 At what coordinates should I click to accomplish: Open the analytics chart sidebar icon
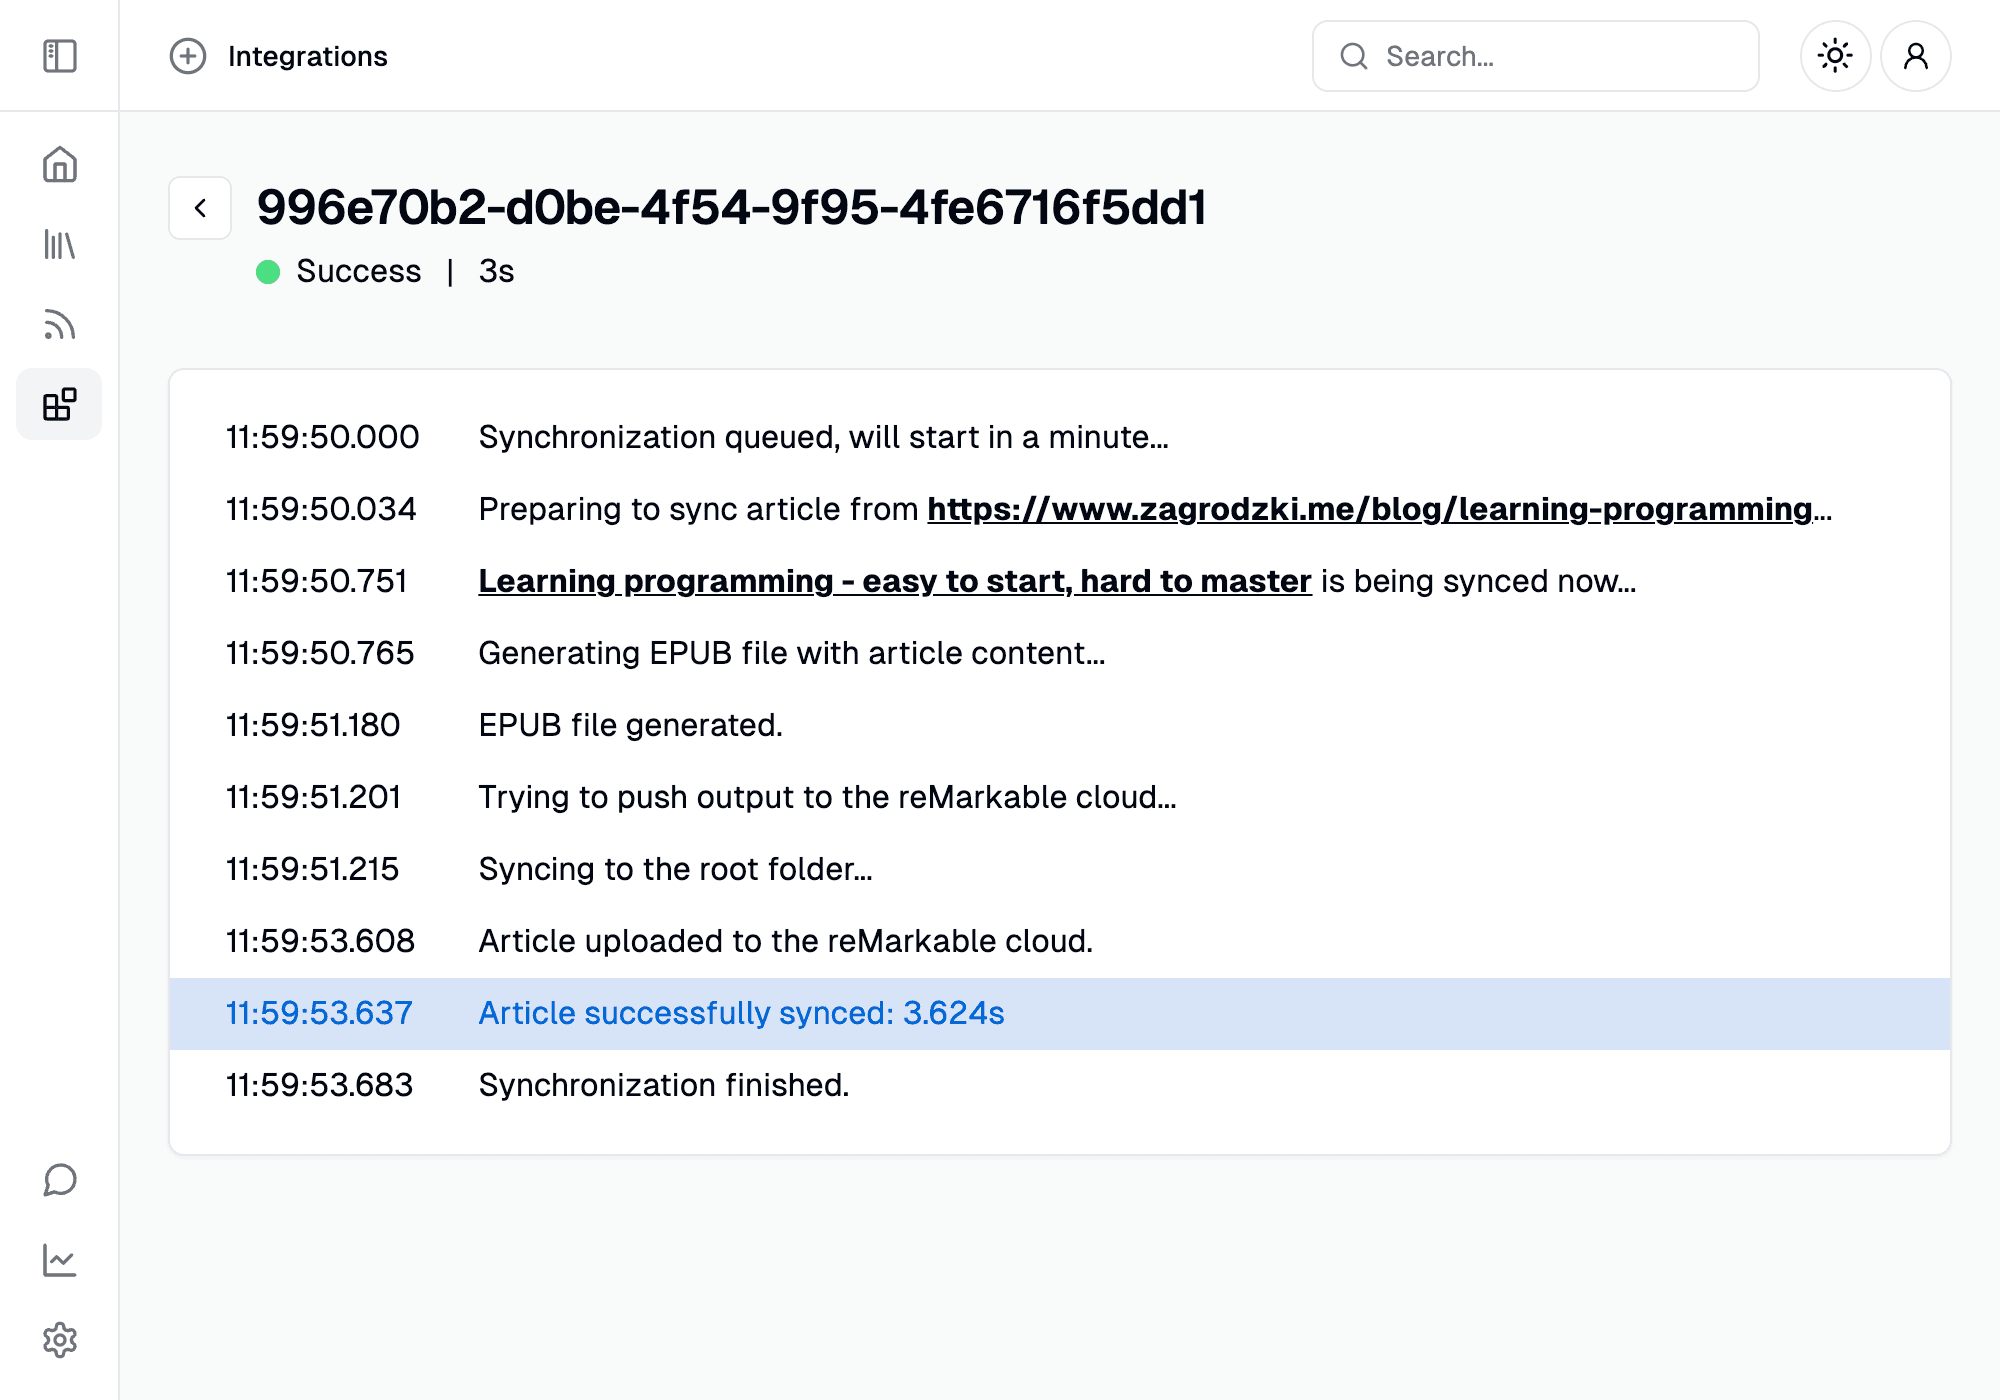coord(60,1260)
